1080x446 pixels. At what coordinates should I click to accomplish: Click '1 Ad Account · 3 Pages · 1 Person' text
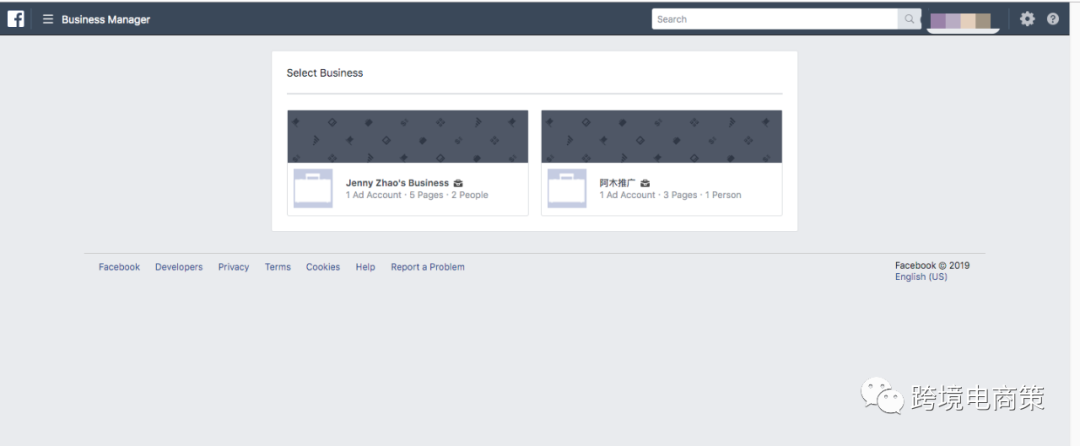click(x=670, y=195)
